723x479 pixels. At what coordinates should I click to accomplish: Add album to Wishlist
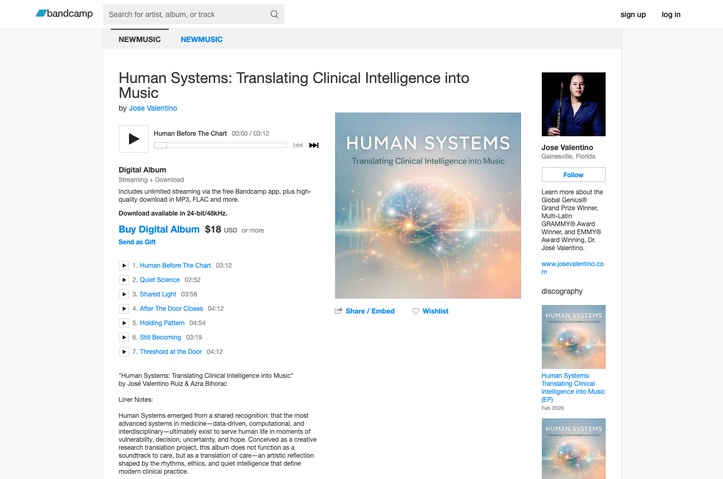click(x=435, y=311)
